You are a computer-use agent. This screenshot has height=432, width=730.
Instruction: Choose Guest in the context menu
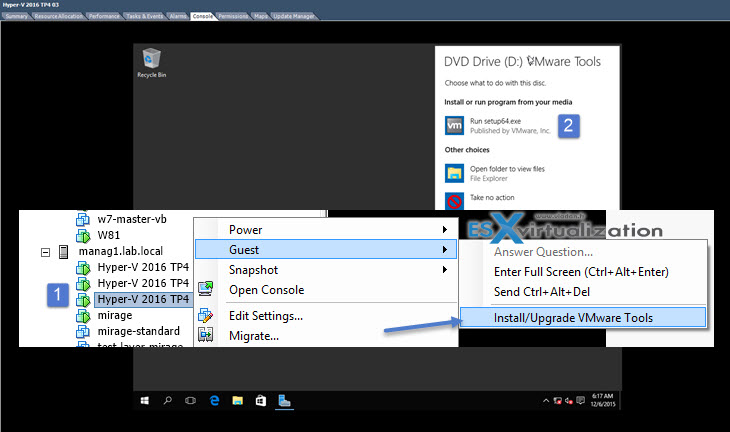[x=326, y=250]
